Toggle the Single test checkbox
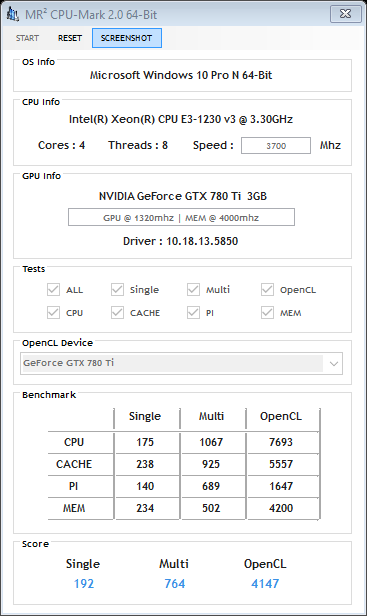 point(117,290)
